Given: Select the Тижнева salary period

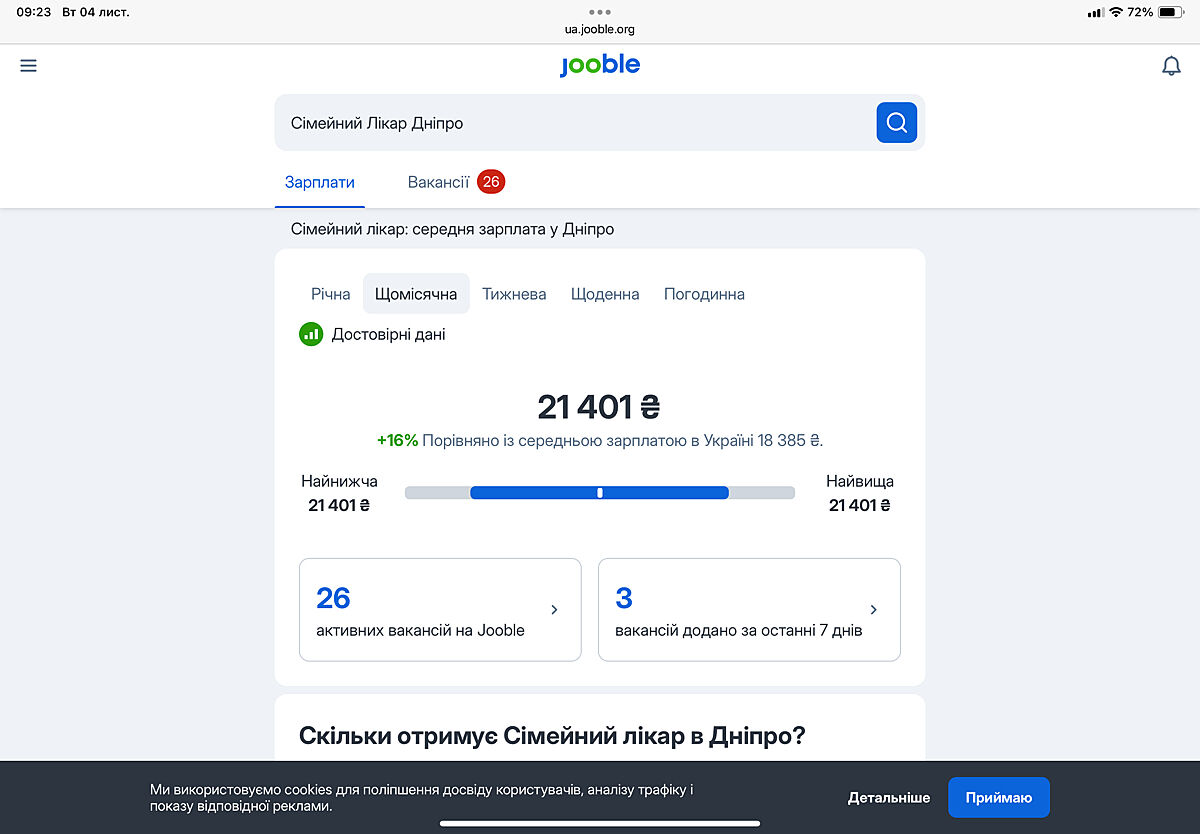Looking at the screenshot, I should (514, 294).
